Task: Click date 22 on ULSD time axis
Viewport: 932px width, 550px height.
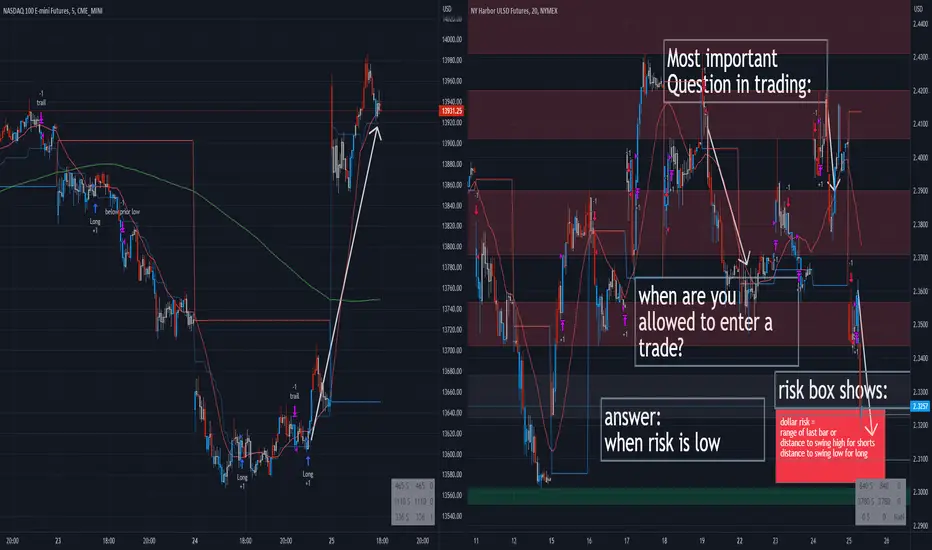Action: click(x=739, y=541)
